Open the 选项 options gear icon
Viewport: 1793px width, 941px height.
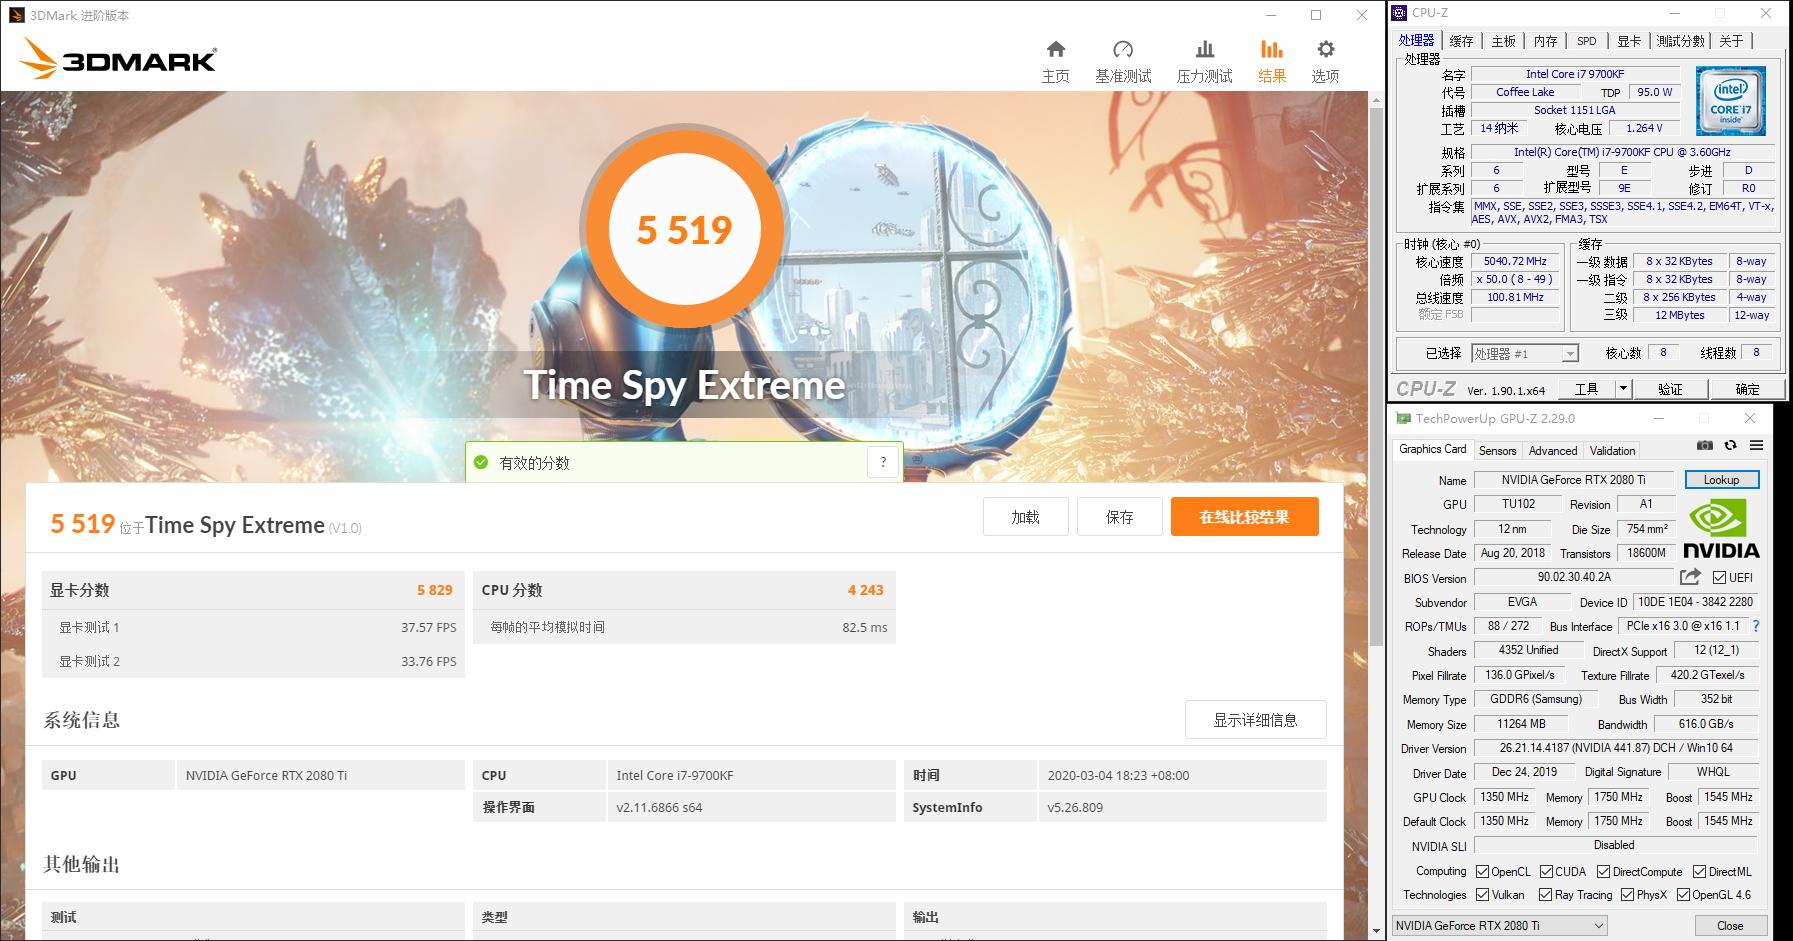[x=1326, y=49]
